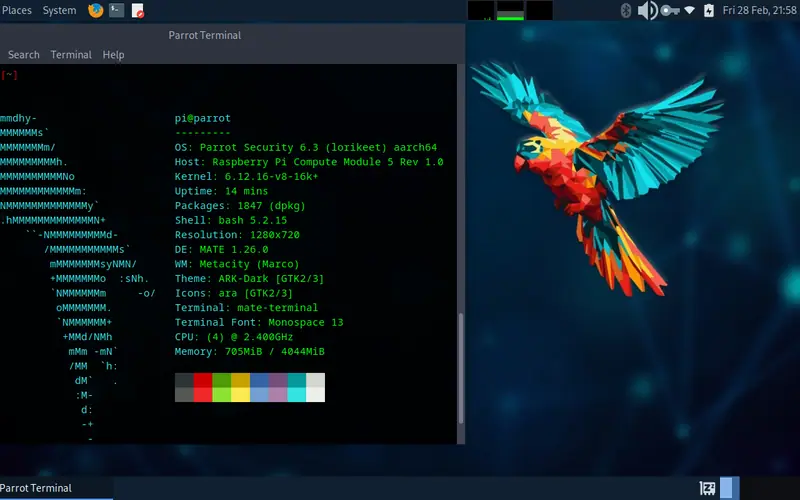Click the teal color block
800x500 pixels.
[296, 380]
